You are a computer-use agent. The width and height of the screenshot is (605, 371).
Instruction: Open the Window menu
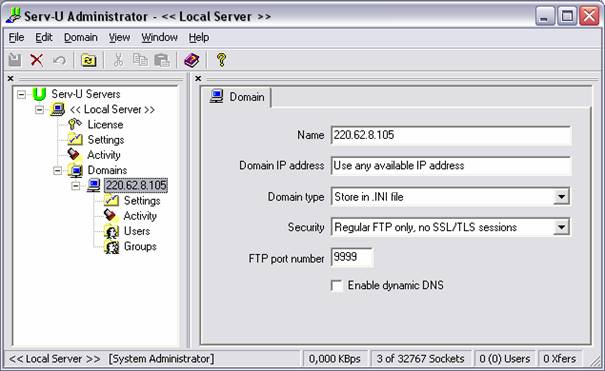tap(159, 37)
